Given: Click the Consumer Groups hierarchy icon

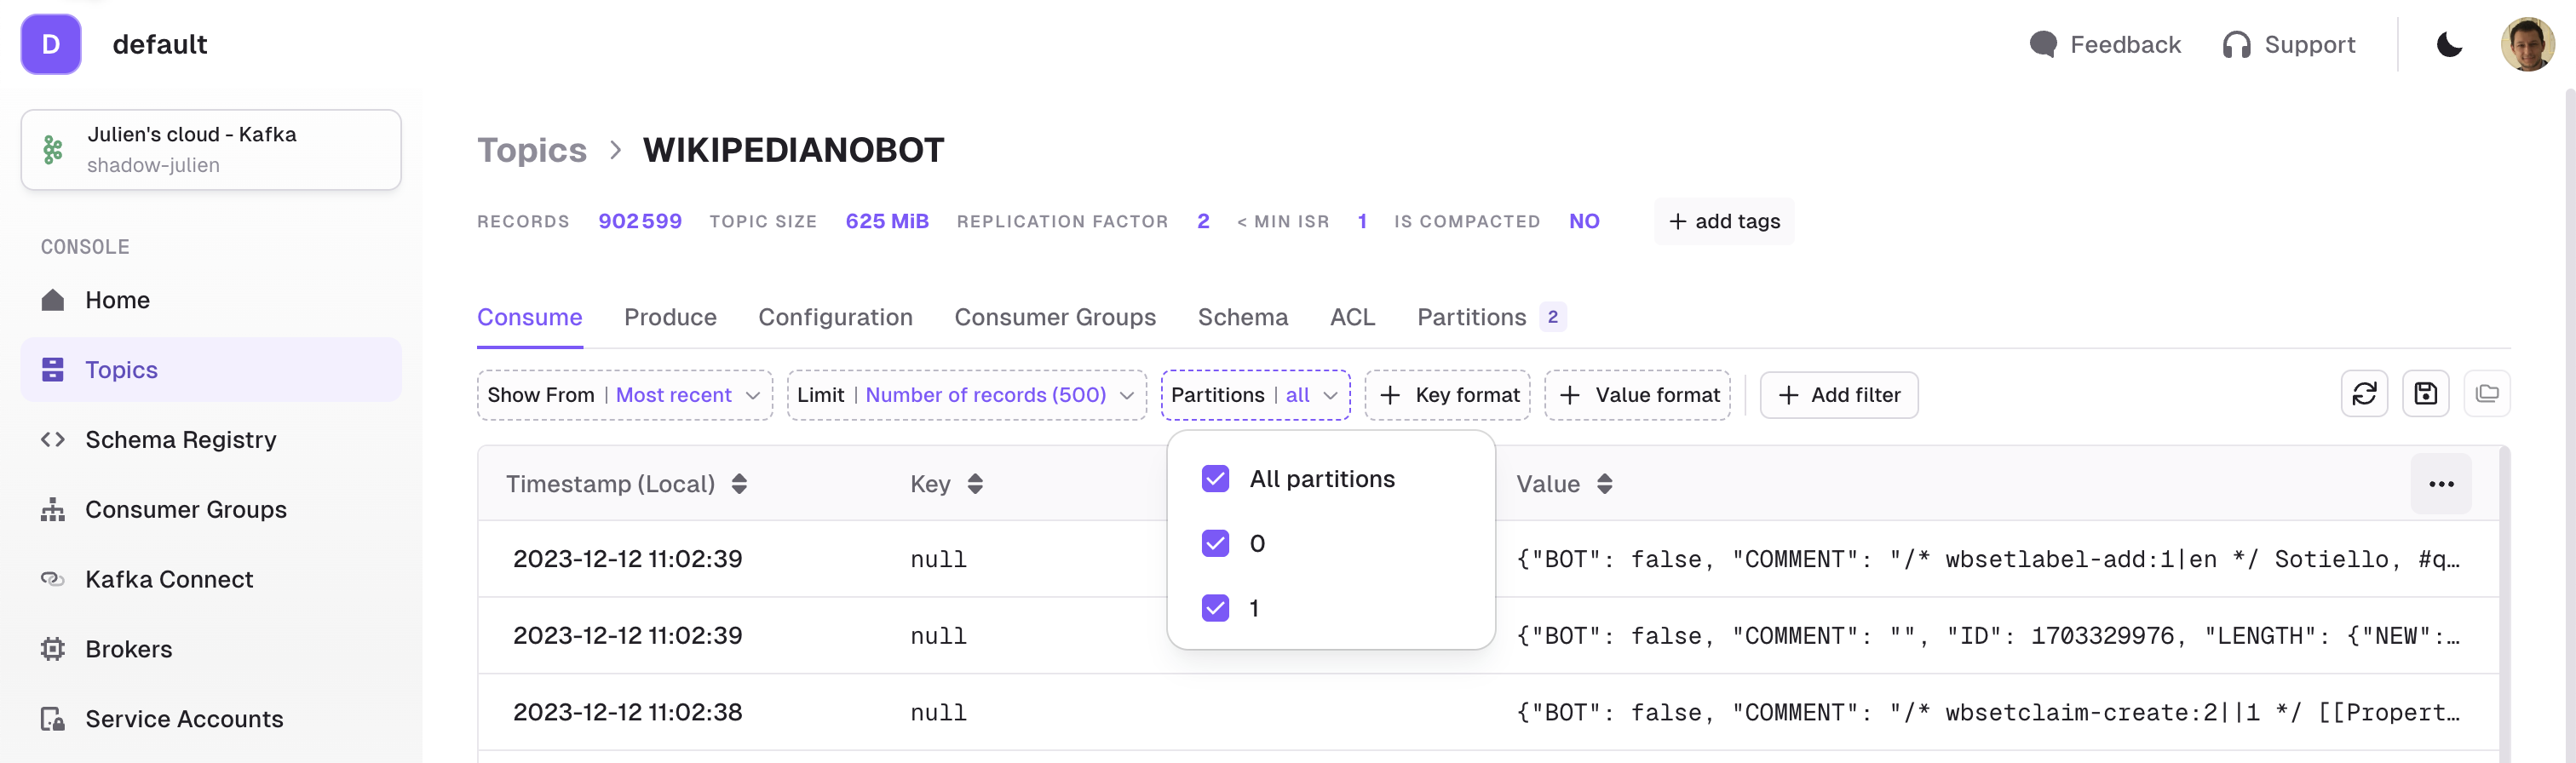Looking at the screenshot, I should pyautogui.click(x=53, y=510).
